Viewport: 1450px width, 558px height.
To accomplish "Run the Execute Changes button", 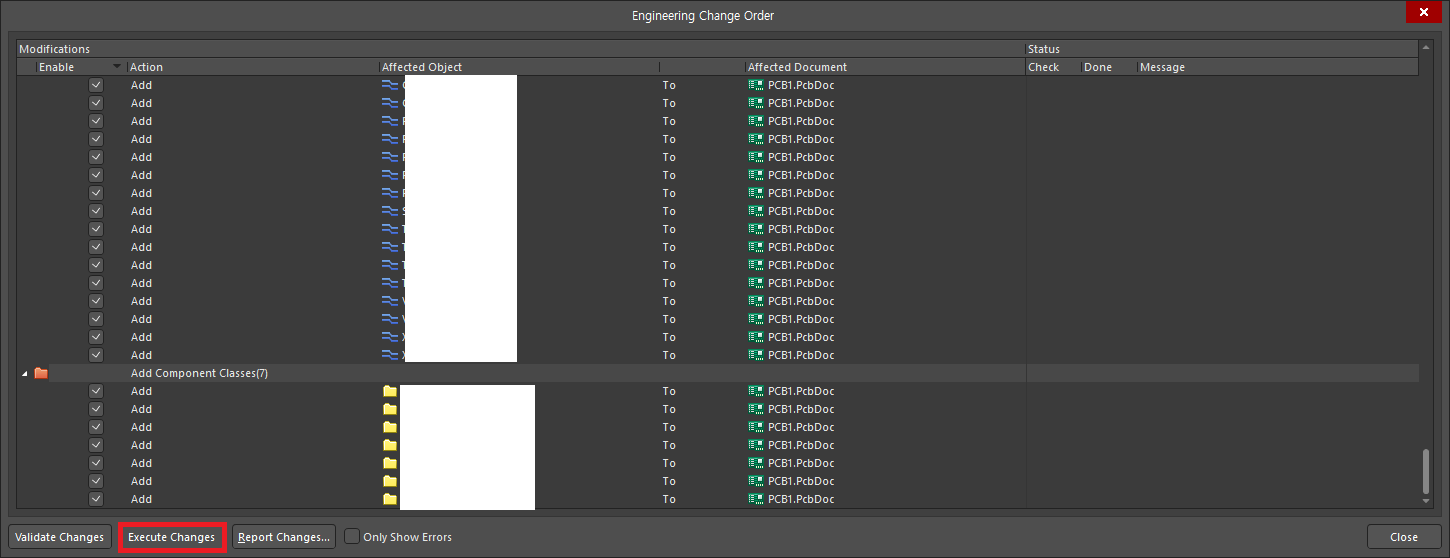I will coord(172,537).
